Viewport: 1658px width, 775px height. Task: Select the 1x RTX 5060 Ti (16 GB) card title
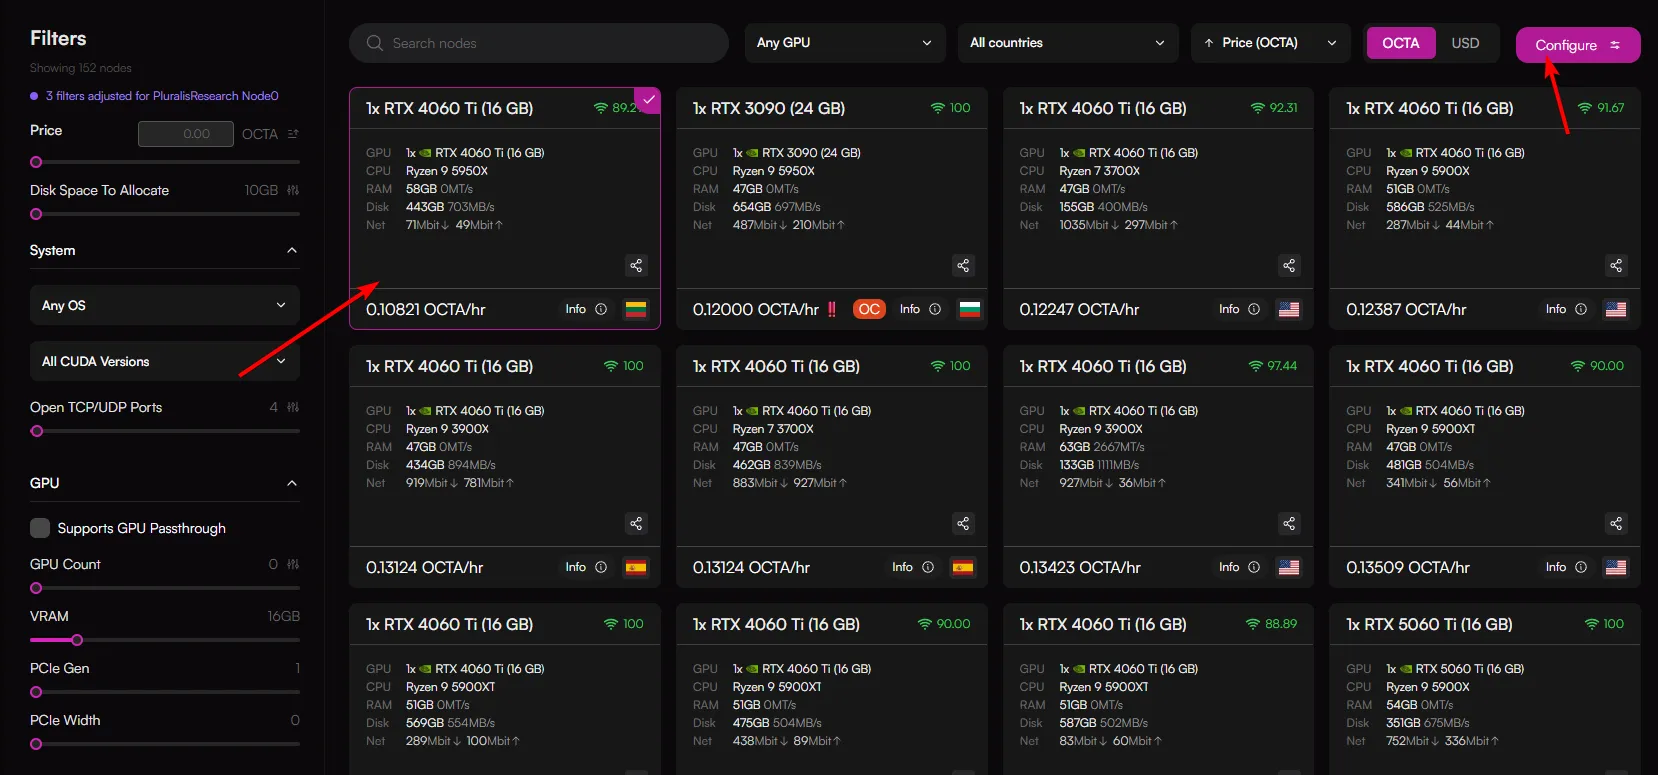(x=1429, y=624)
